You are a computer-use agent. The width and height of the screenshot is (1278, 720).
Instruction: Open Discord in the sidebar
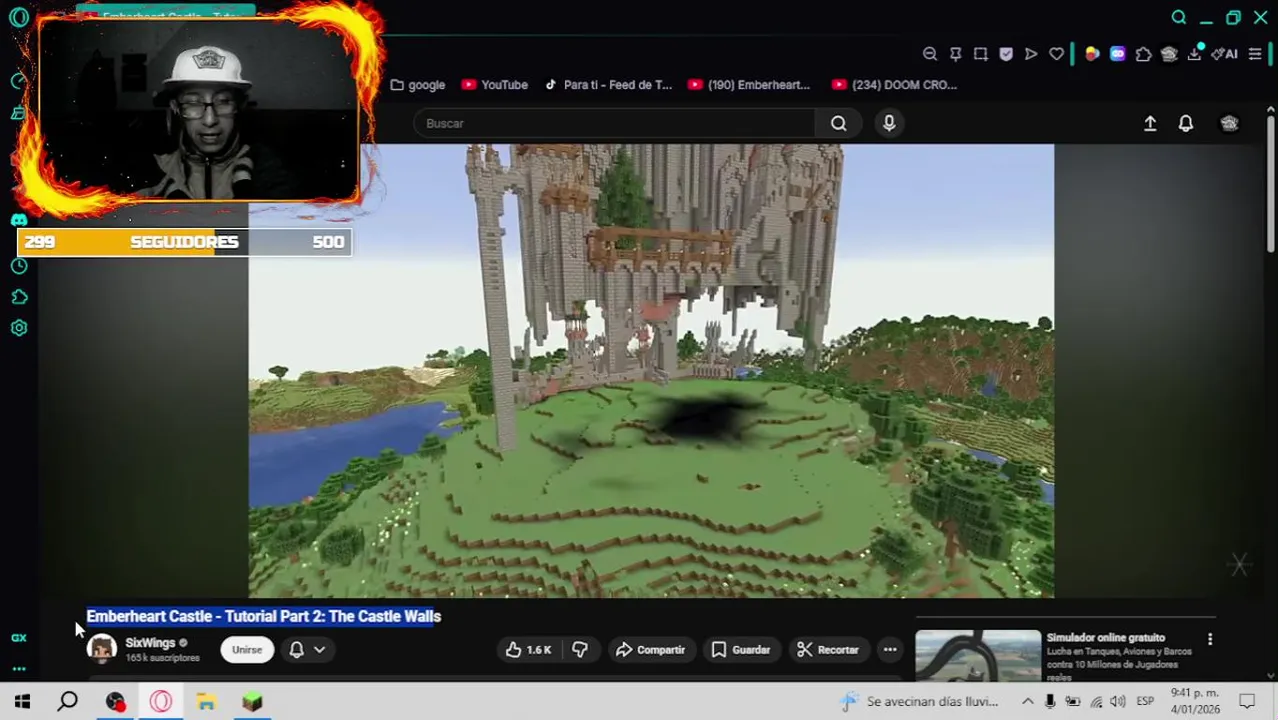click(19, 220)
